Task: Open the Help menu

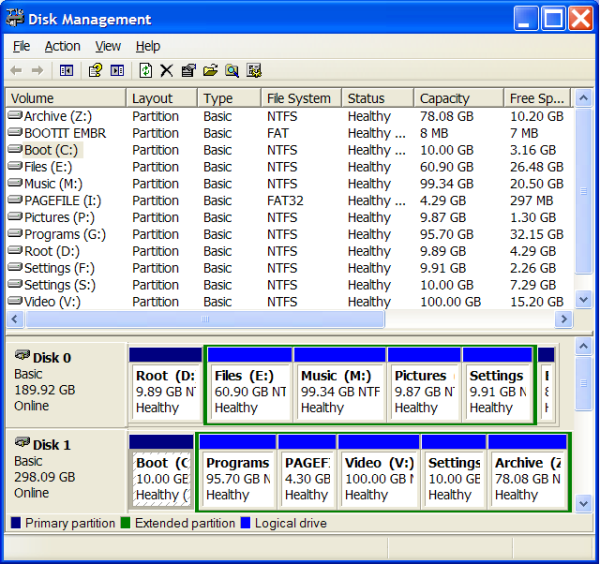Action: [148, 46]
